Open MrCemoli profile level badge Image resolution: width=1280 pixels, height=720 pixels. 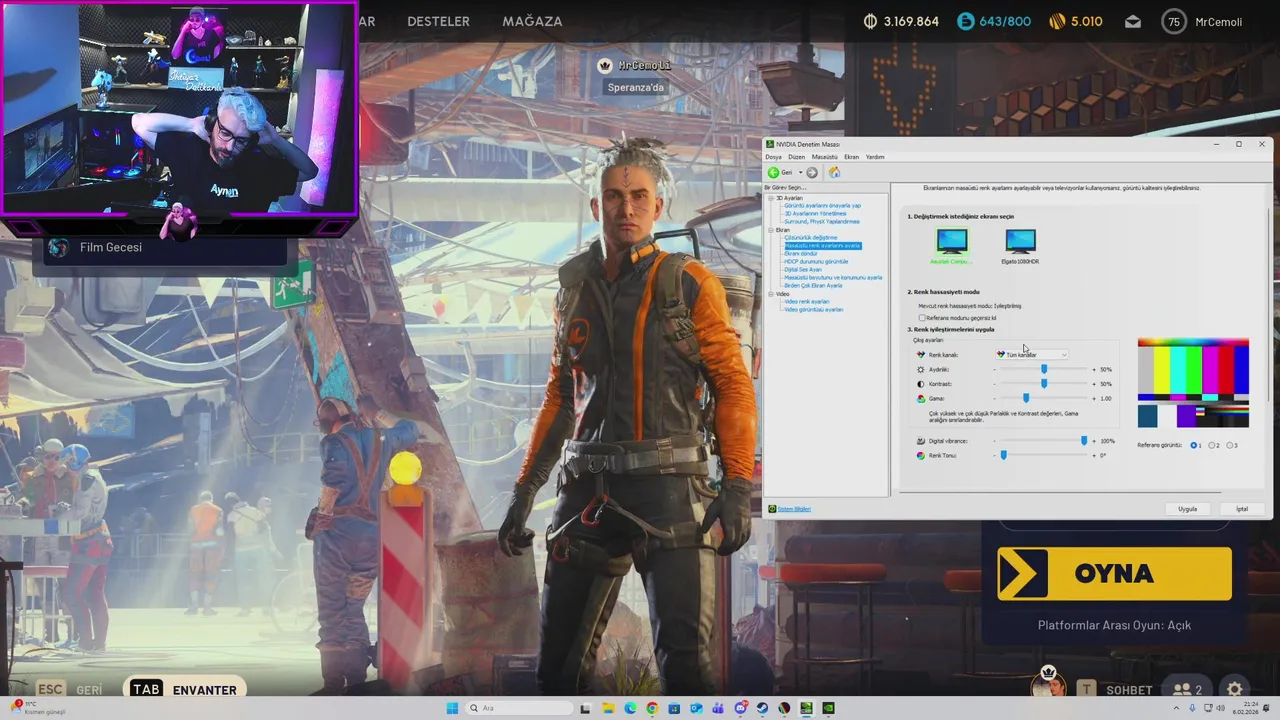(x=1174, y=21)
